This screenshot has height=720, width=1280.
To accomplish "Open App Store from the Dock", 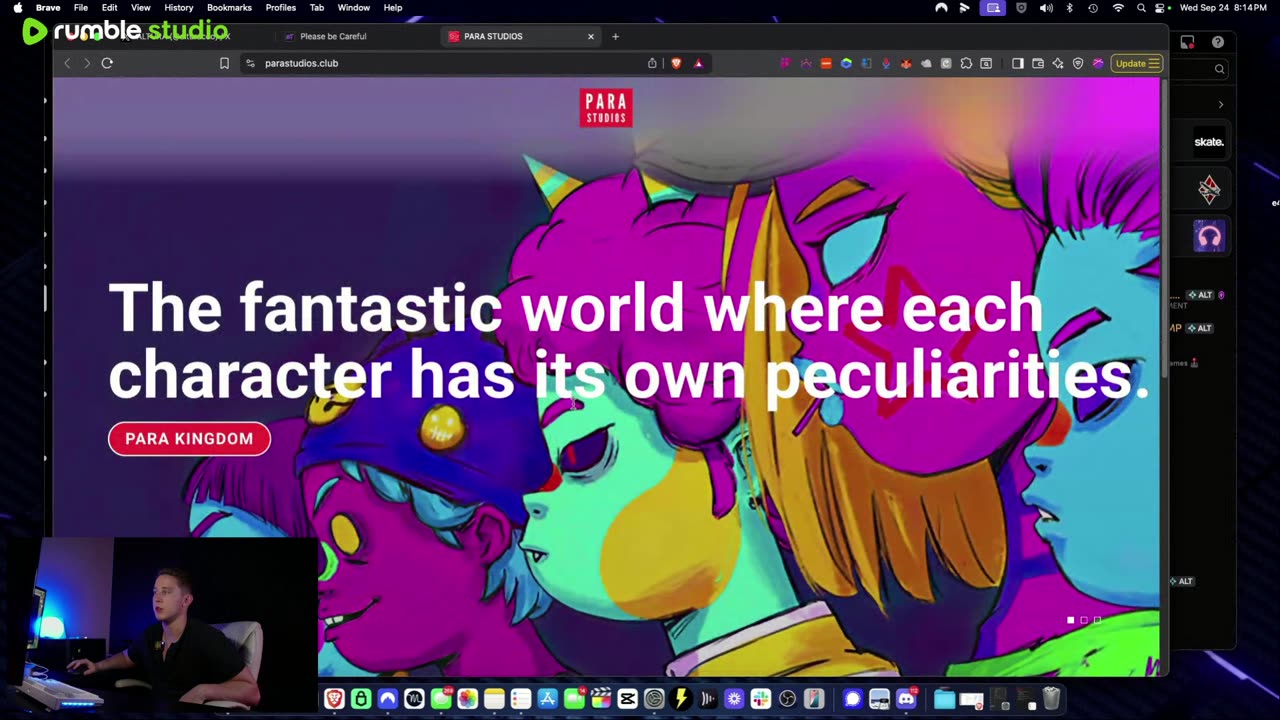I will point(547,699).
